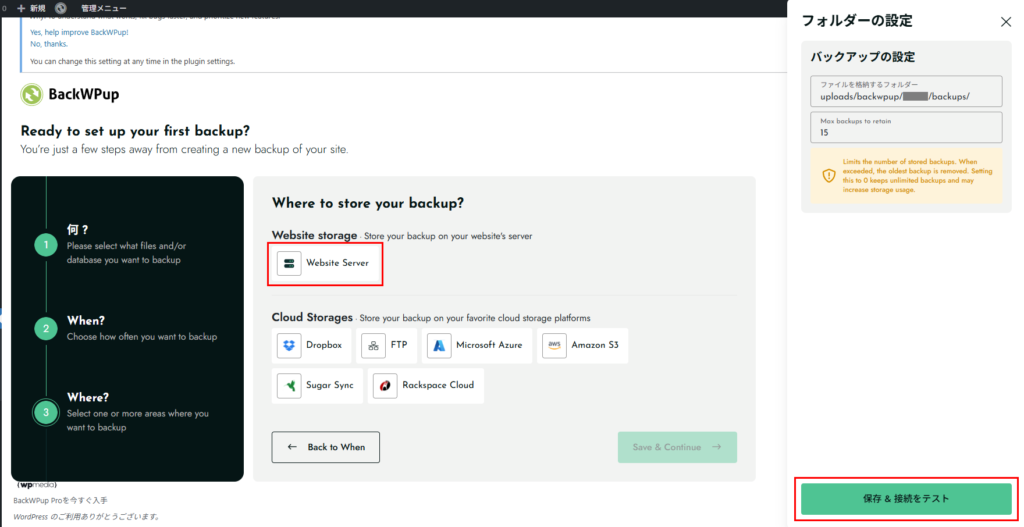The width and height of the screenshot is (1024, 527).
Task: Pick Microsoft Azure storage option
Action: tap(477, 345)
